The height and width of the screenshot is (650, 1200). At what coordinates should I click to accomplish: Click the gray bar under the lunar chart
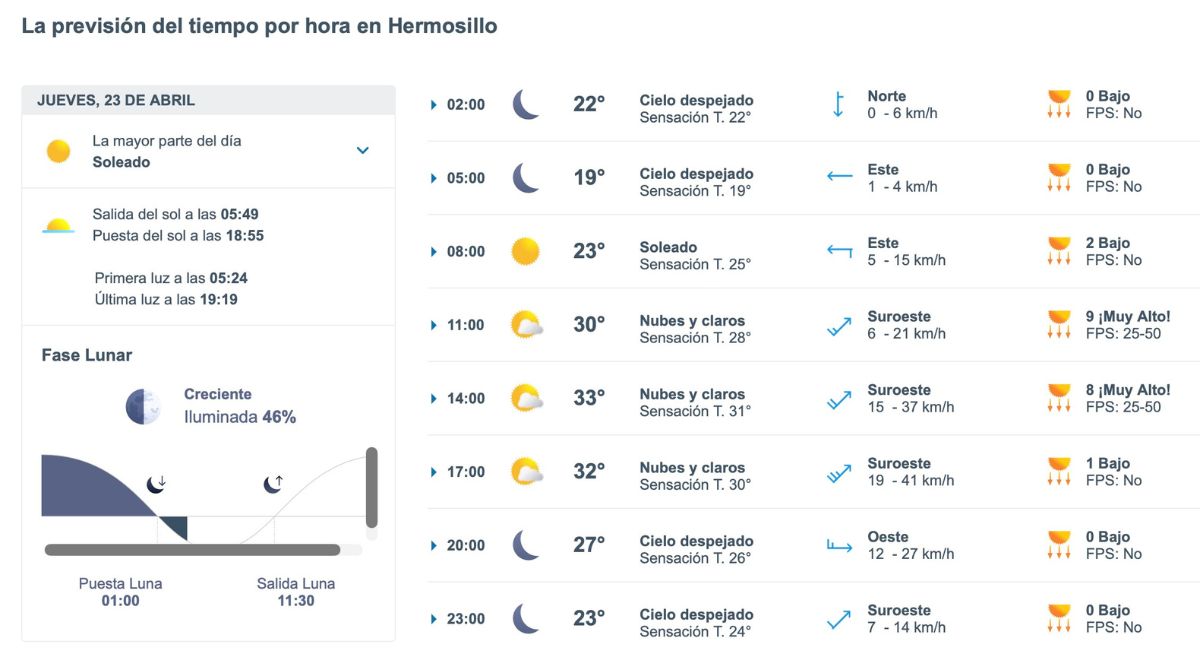click(190, 548)
